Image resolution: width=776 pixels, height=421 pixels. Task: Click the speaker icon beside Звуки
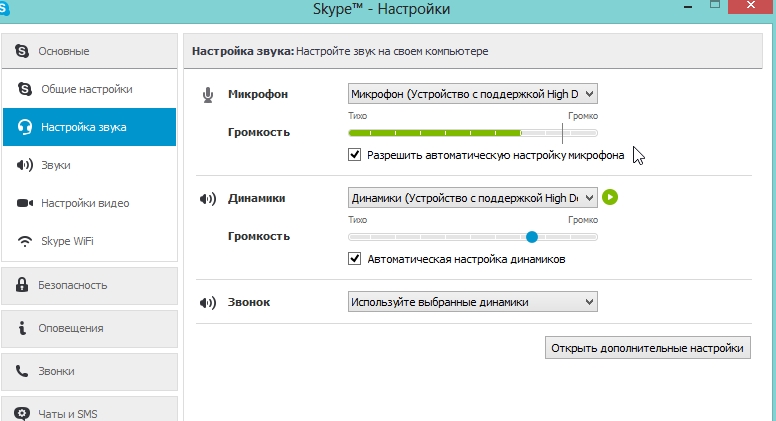25,165
